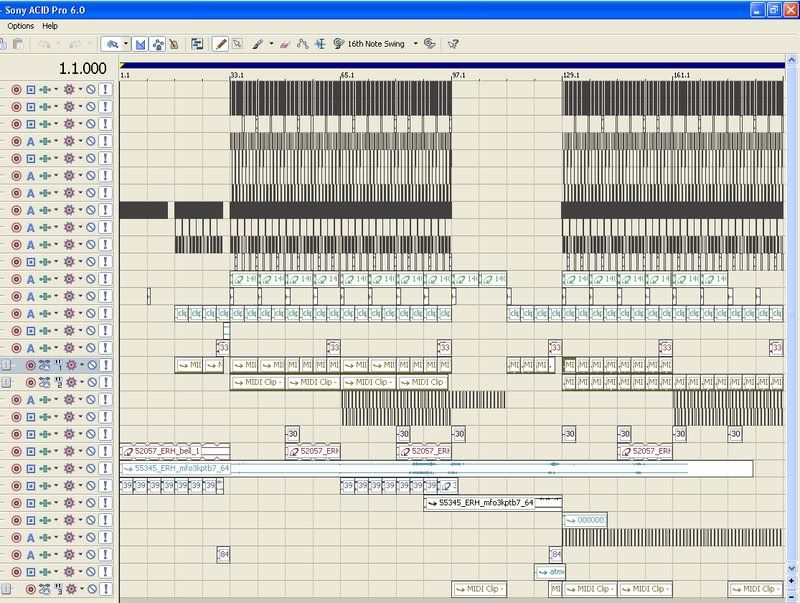The width and height of the screenshot is (800, 603).
Task: Select the first 52057_ERH_bell_1 clip
Action: pos(175,451)
